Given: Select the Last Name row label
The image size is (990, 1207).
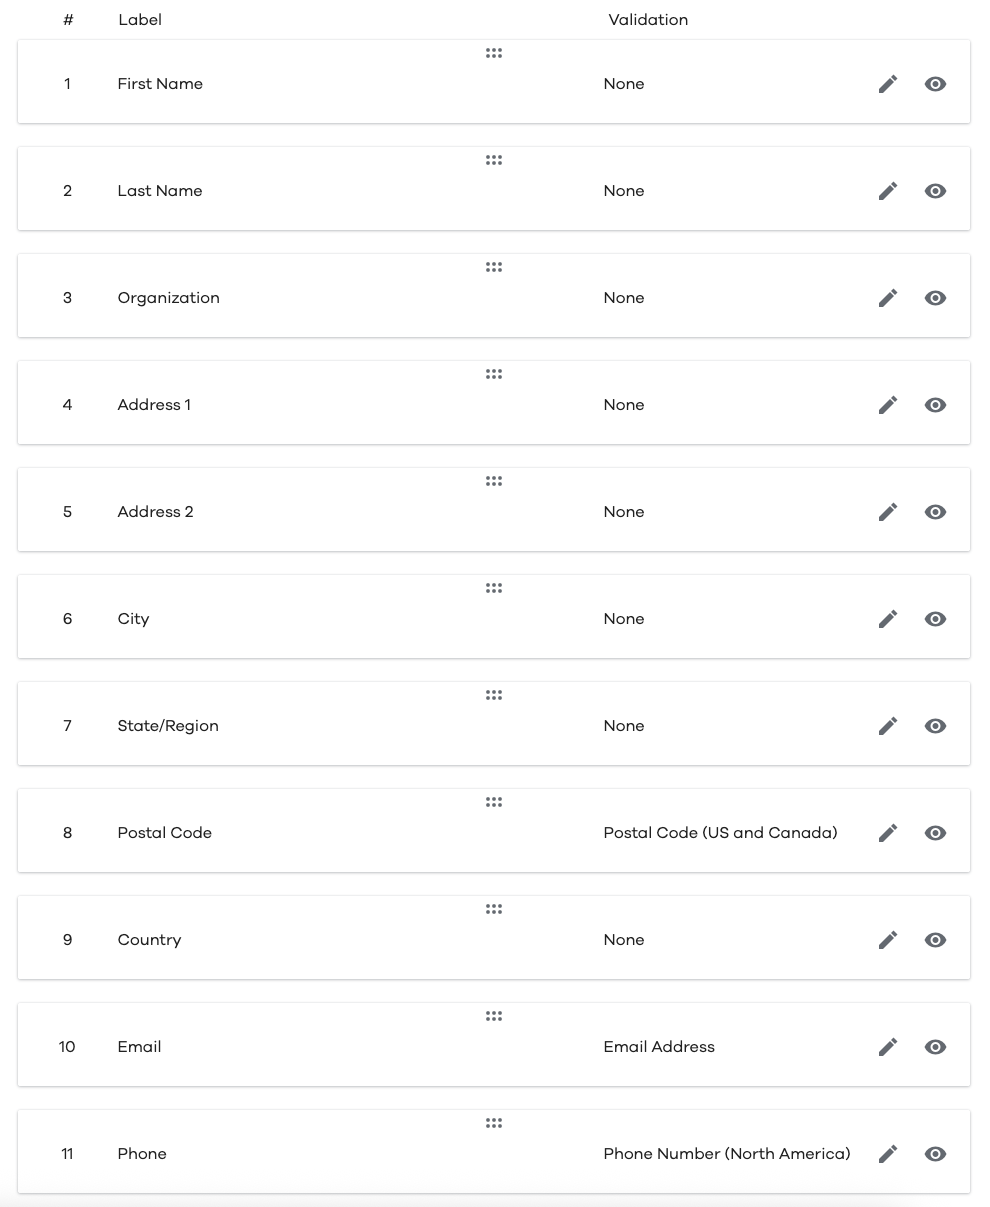Looking at the screenshot, I should pos(160,191).
